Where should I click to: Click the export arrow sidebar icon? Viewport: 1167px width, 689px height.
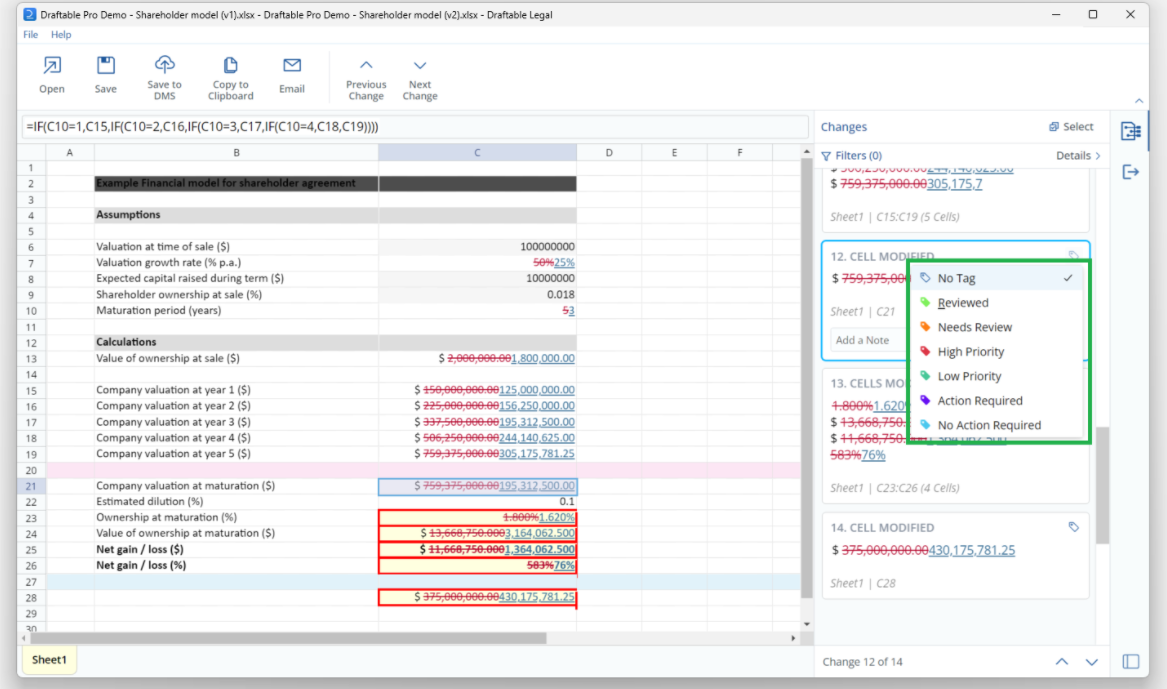point(1131,173)
